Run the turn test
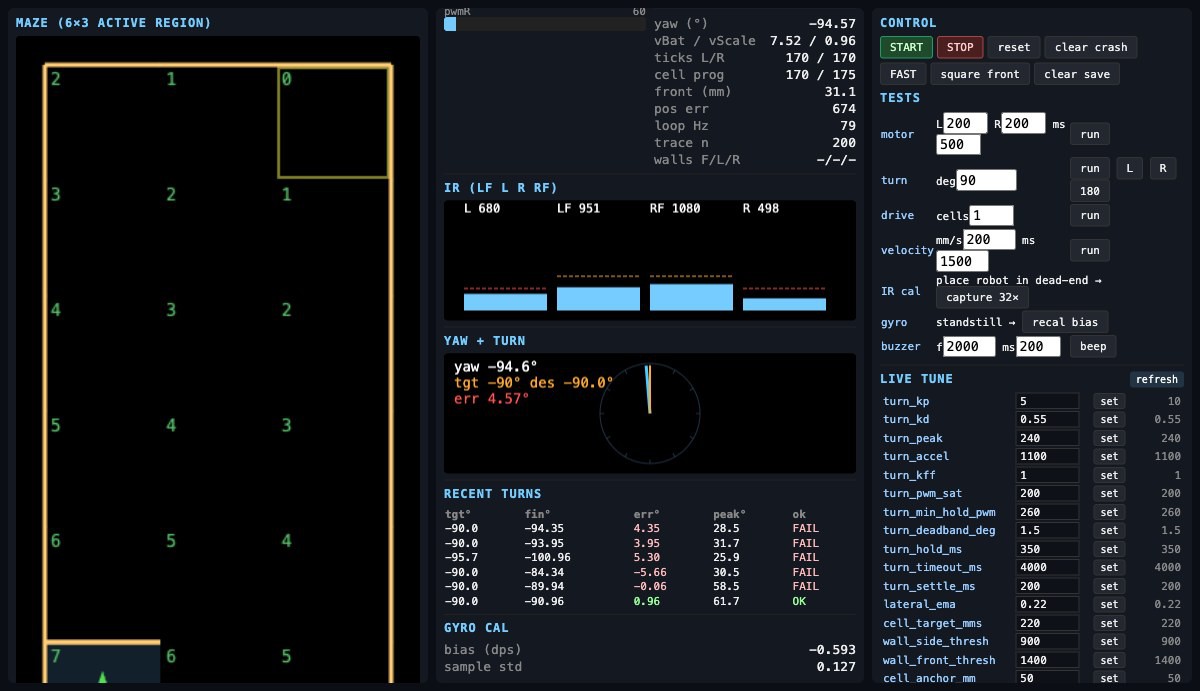Screen dimensions: 1200x691 point(1089,168)
